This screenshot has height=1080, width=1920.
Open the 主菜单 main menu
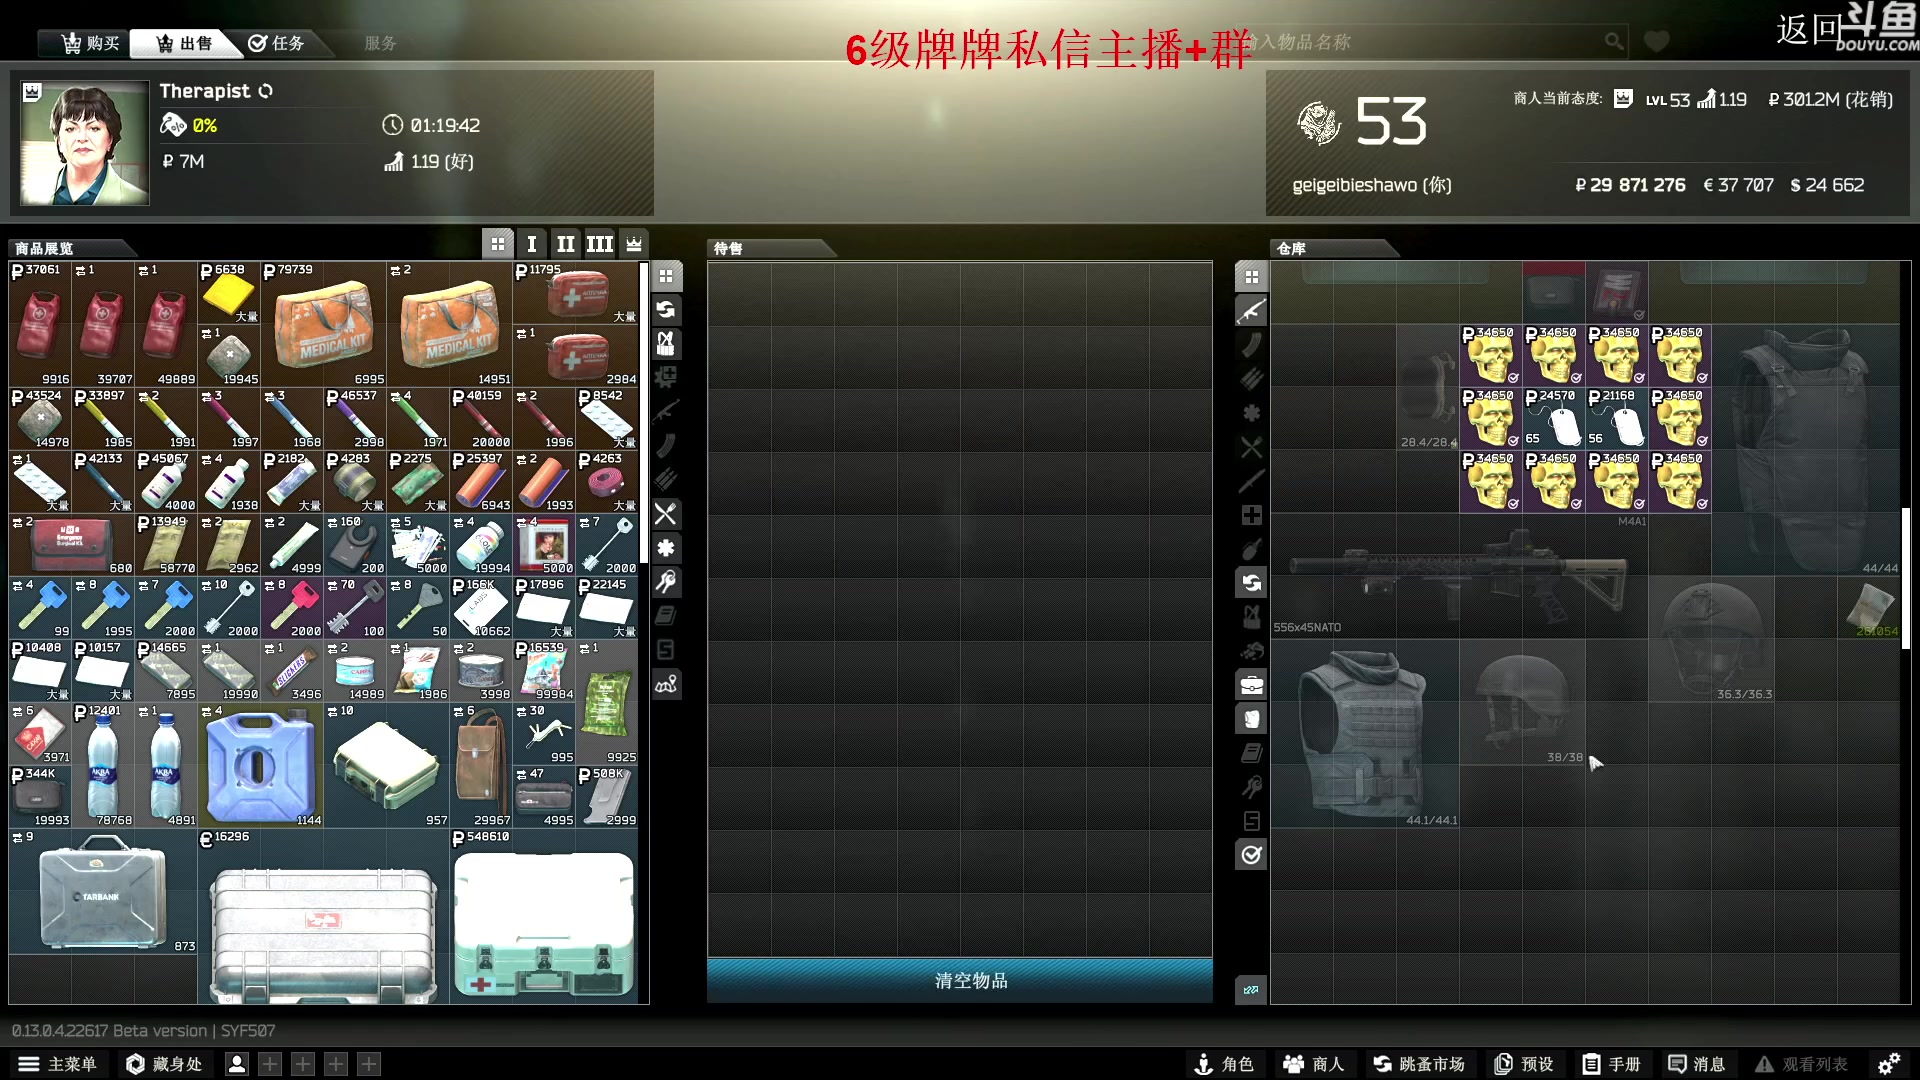[58, 1064]
